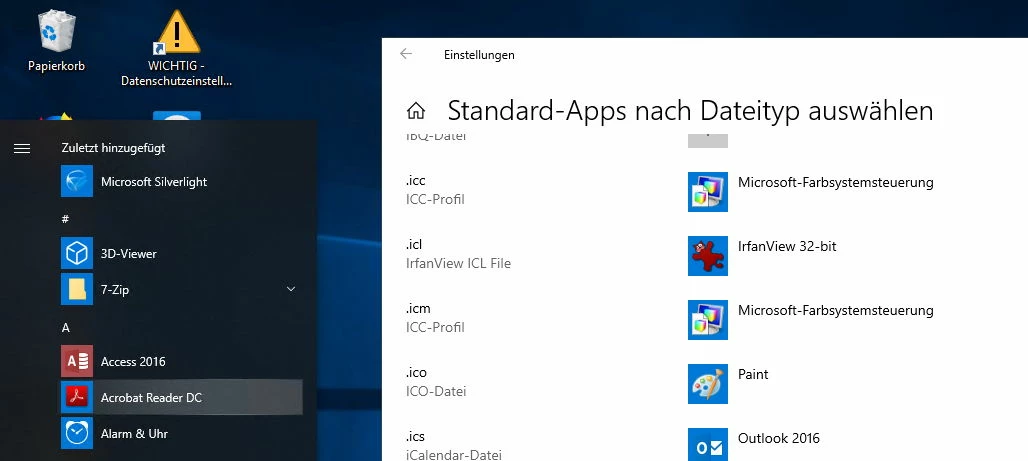The width and height of the screenshot is (1028, 461).
Task: Click the 'iCalendar-Datei' description
Action: (x=454, y=454)
